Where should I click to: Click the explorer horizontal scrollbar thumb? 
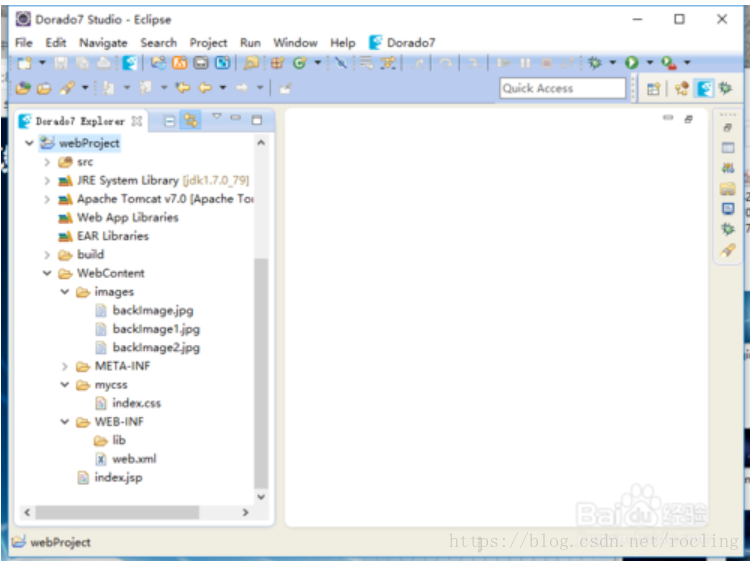pyautogui.click(x=117, y=512)
